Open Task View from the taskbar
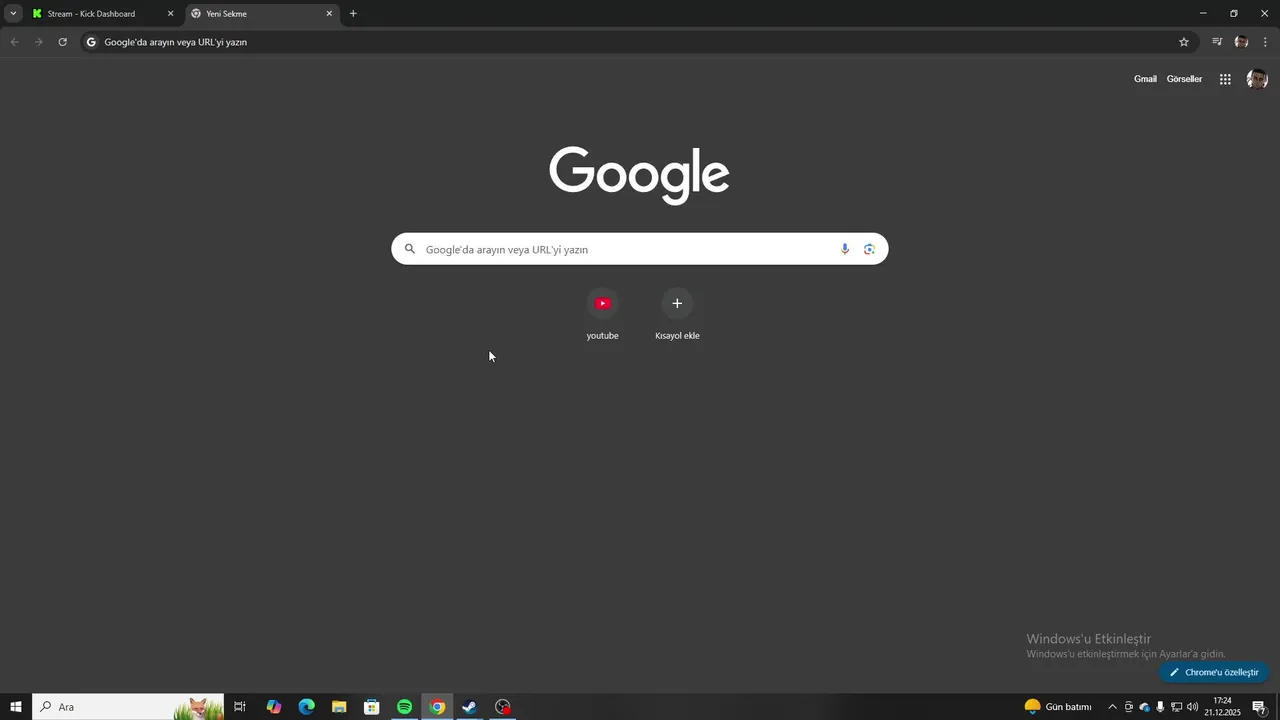The image size is (1280, 720). pyautogui.click(x=240, y=707)
